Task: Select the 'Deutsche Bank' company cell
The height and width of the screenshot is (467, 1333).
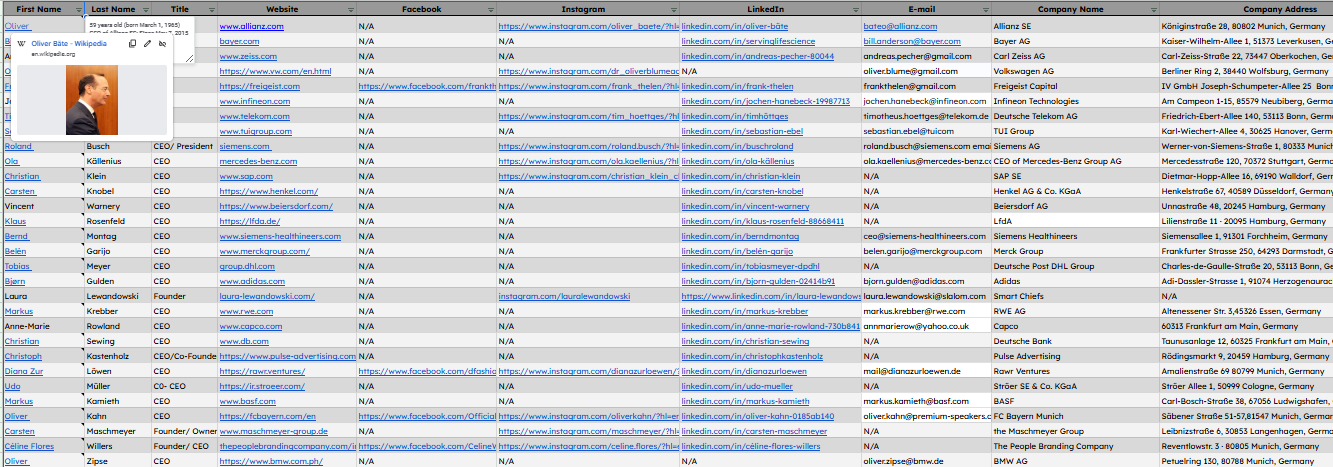Action: coord(1075,341)
